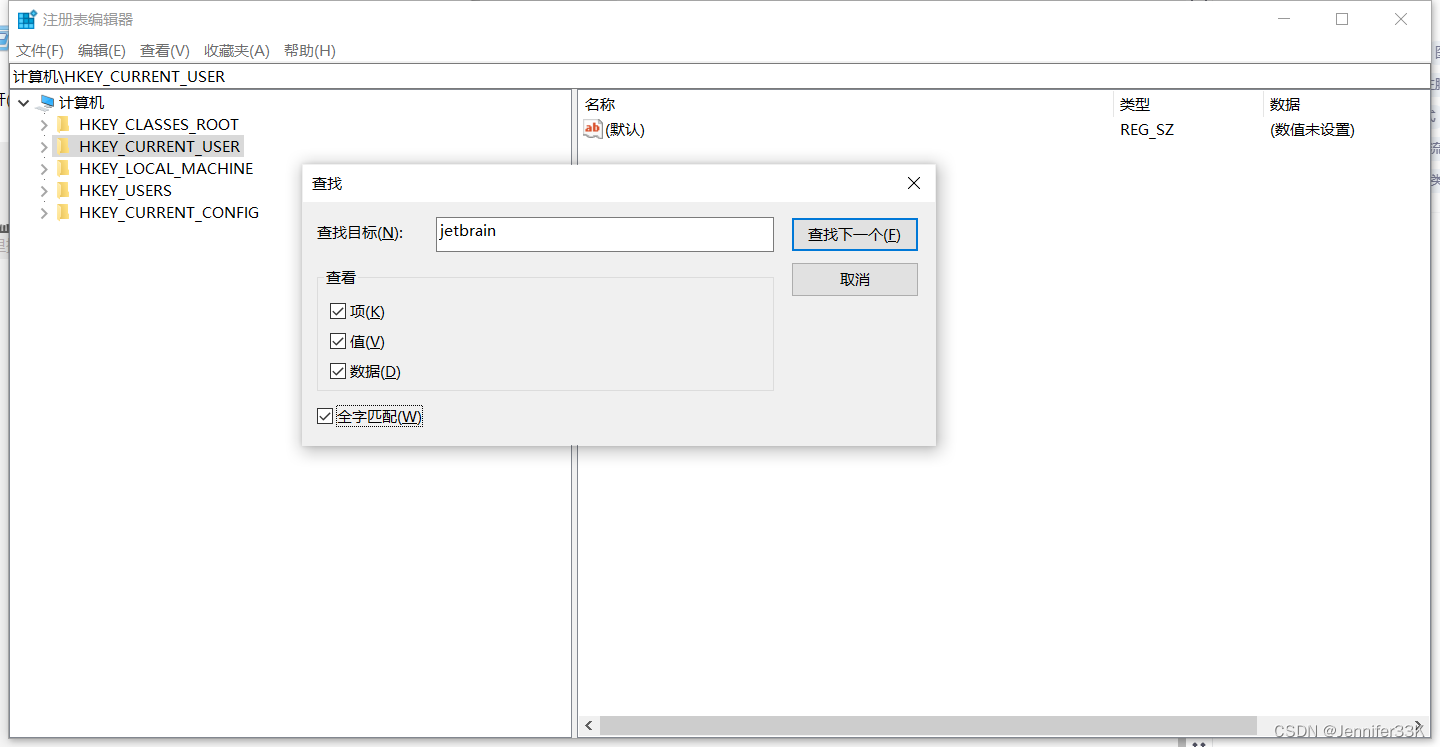Open the 文件(F) menu
The image size is (1440, 747).
(40, 50)
